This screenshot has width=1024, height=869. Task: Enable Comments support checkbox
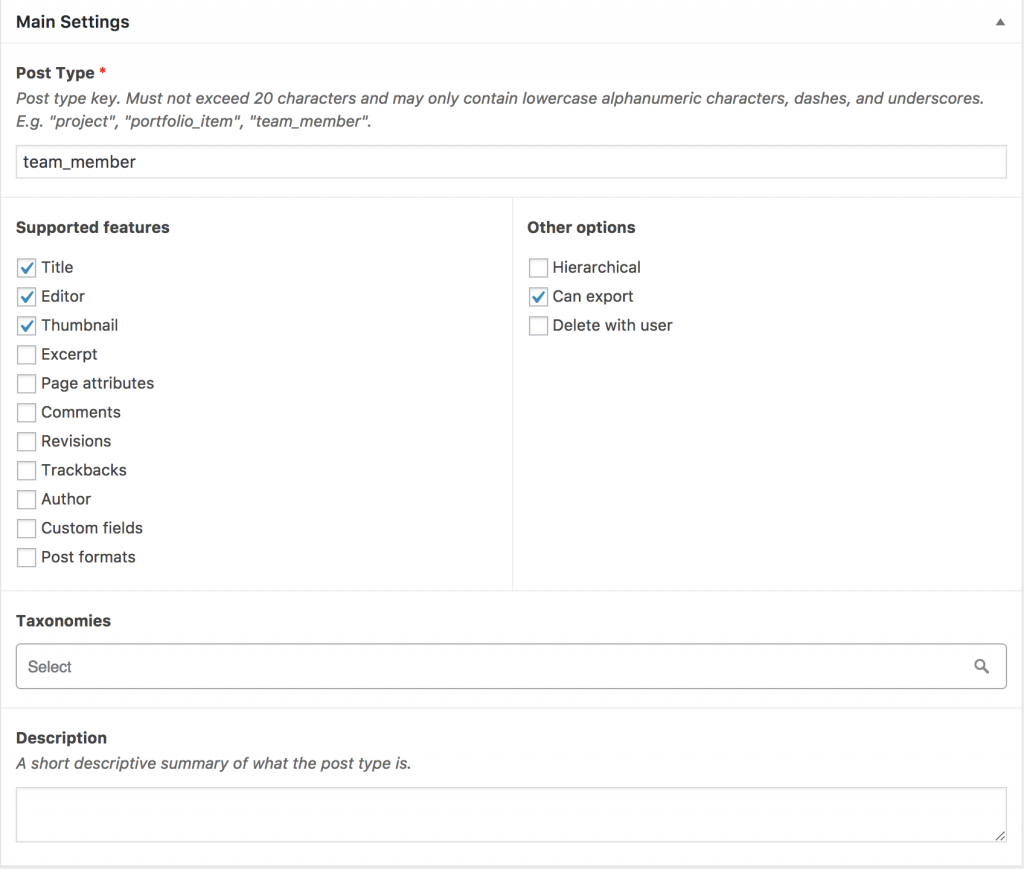26,412
